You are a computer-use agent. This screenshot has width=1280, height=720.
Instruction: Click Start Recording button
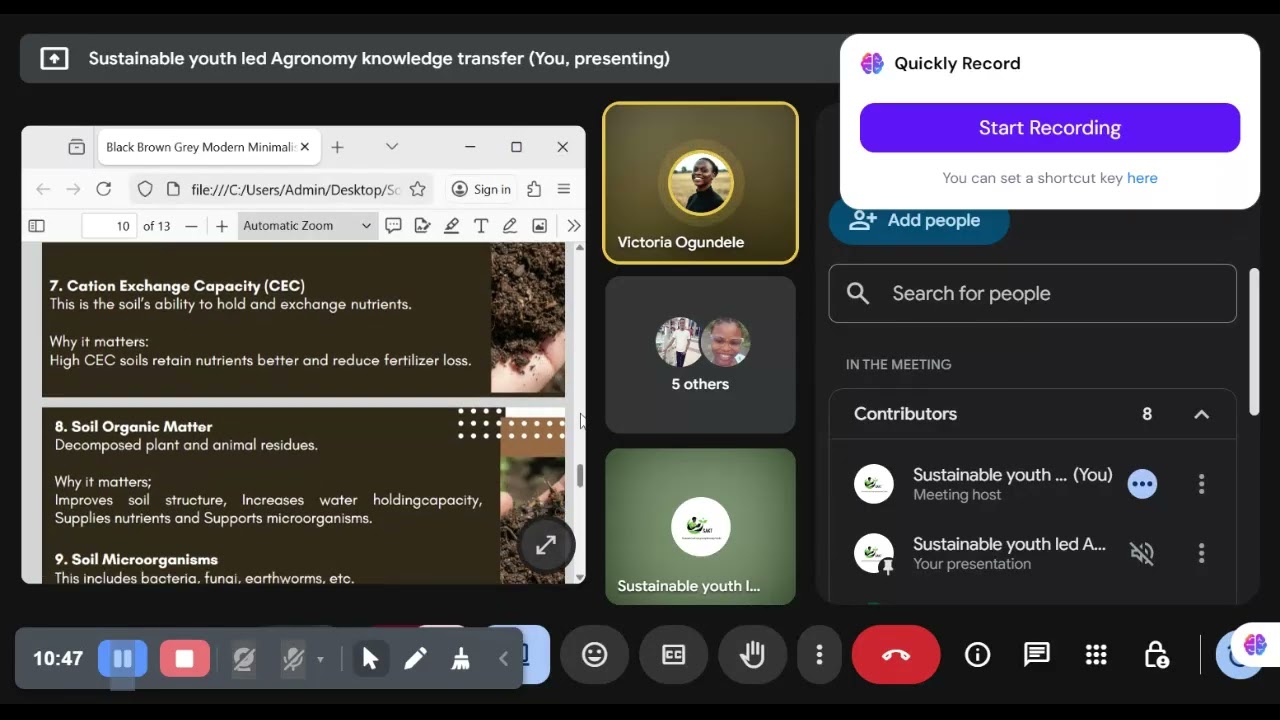tap(1050, 128)
